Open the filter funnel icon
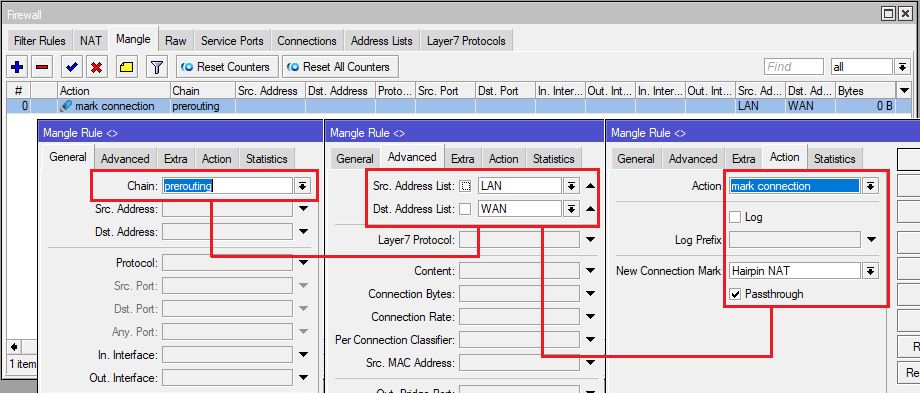 (157, 67)
